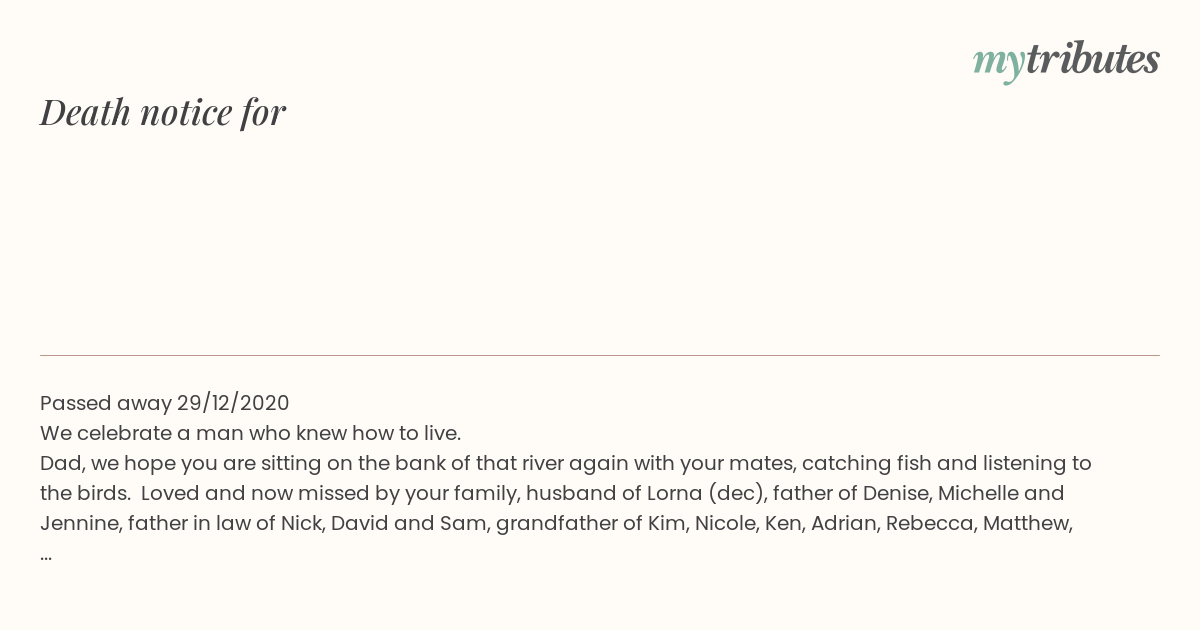Select the name Jennine
The image size is (1200, 630).
(79, 523)
